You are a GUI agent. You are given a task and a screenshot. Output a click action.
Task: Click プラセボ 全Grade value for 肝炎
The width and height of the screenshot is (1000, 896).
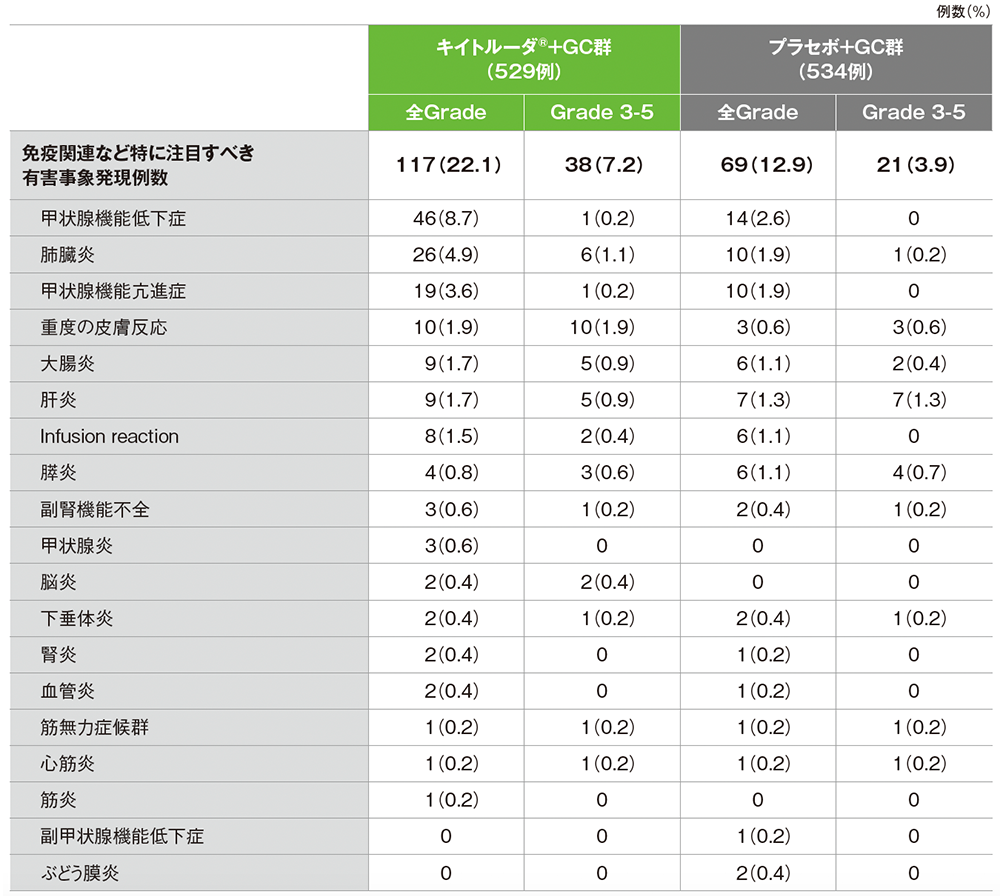(x=763, y=400)
